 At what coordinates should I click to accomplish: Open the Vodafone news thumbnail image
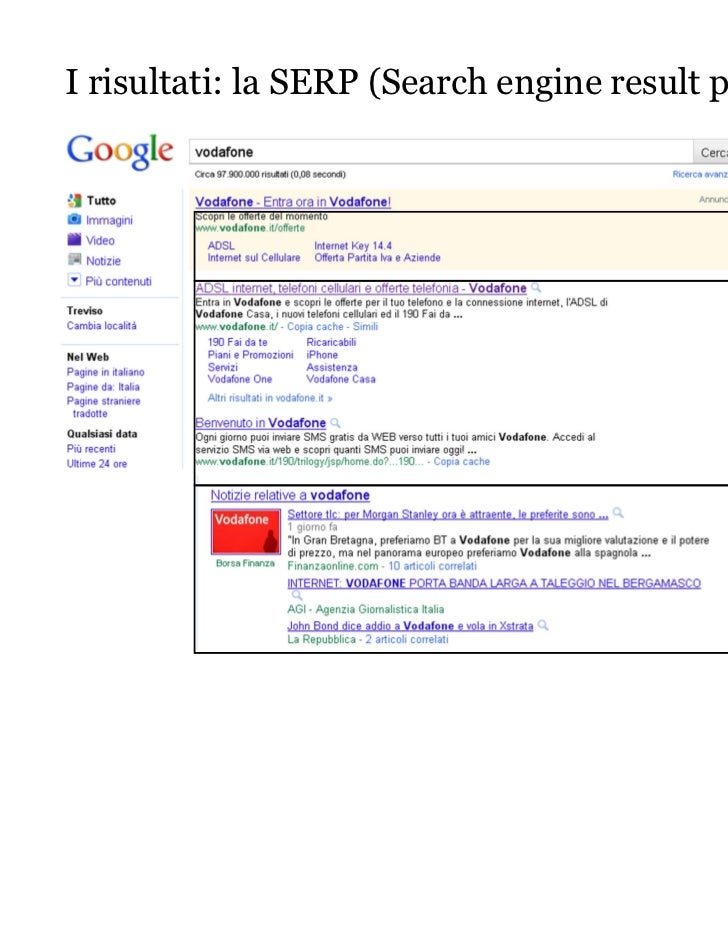[245, 532]
